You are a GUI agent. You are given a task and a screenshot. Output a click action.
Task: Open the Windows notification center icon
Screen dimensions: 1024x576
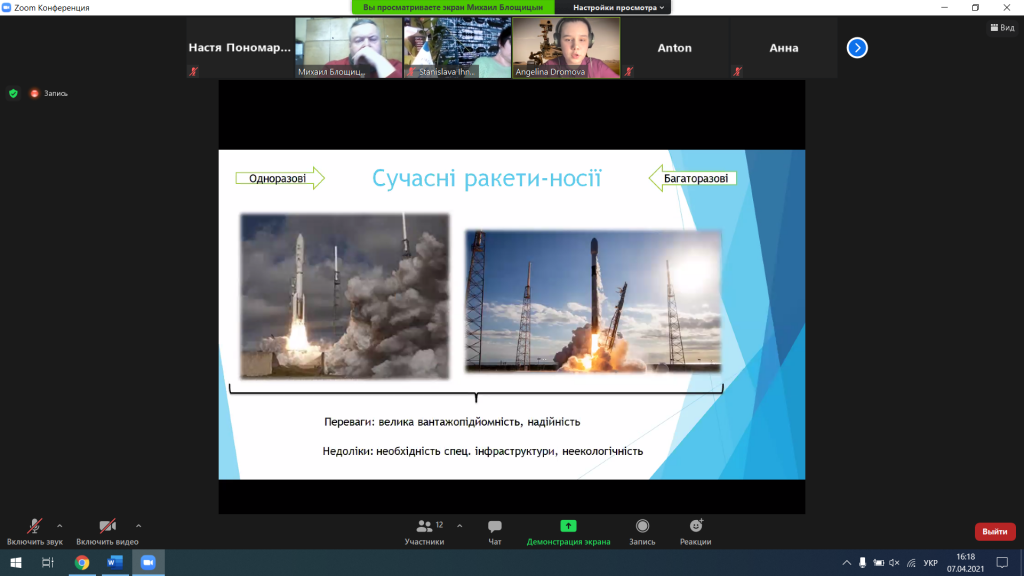tap(1002, 562)
